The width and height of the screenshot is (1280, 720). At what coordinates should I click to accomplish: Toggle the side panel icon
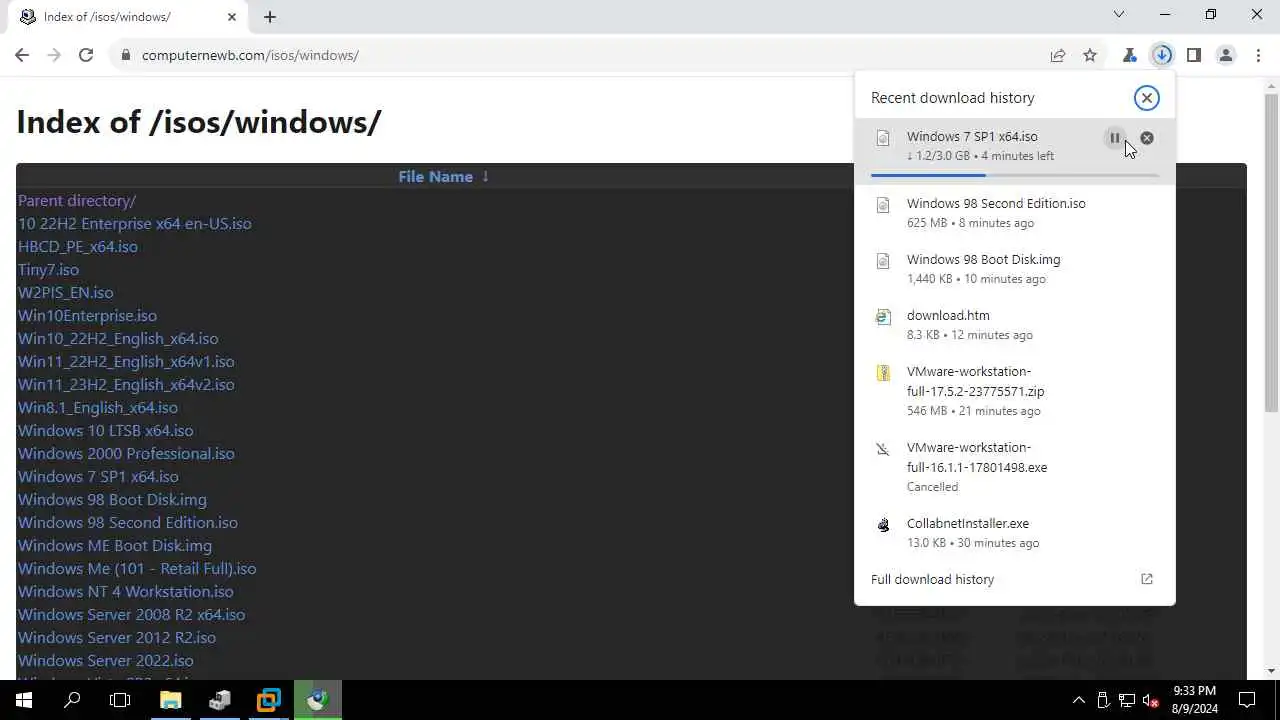tap(1194, 55)
